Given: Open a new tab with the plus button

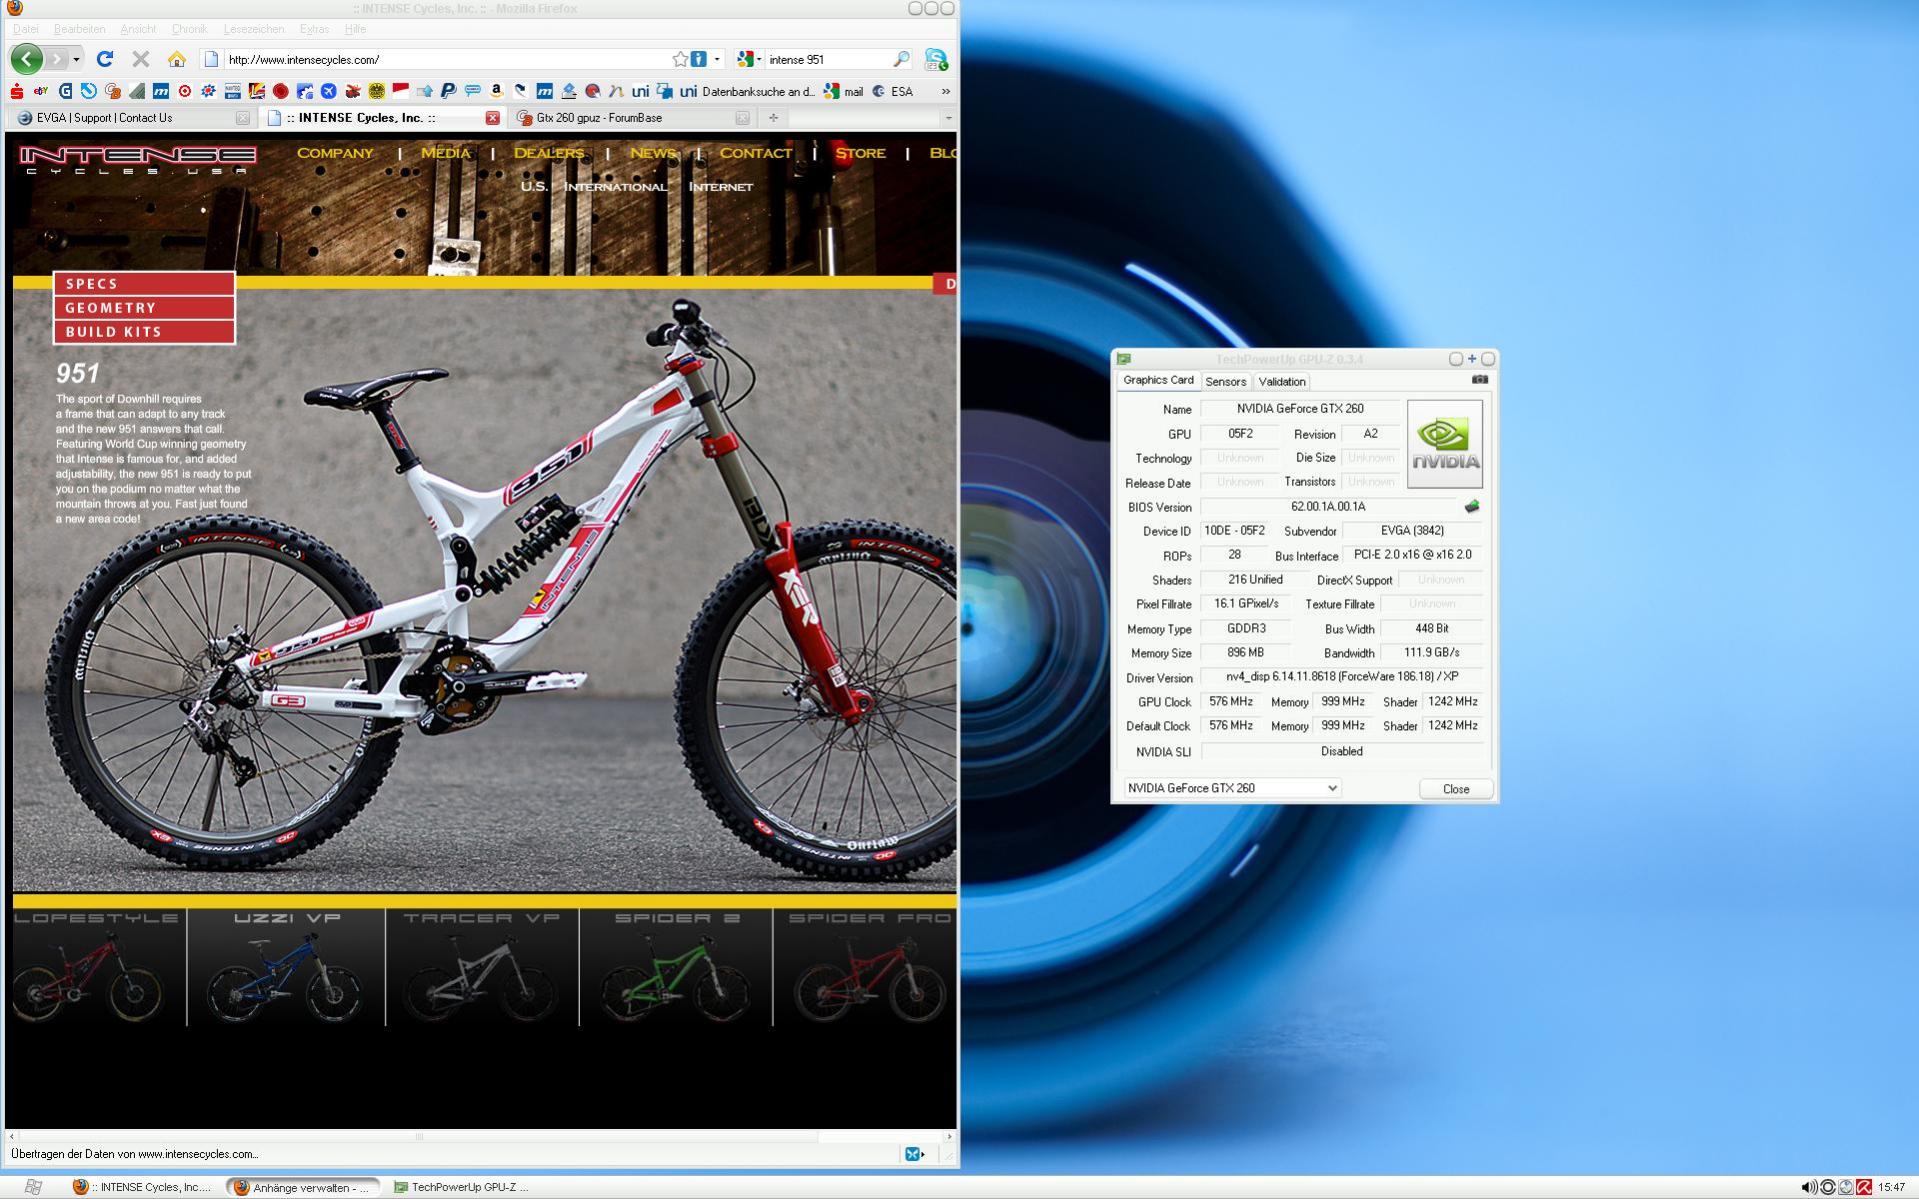Looking at the screenshot, I should [773, 118].
